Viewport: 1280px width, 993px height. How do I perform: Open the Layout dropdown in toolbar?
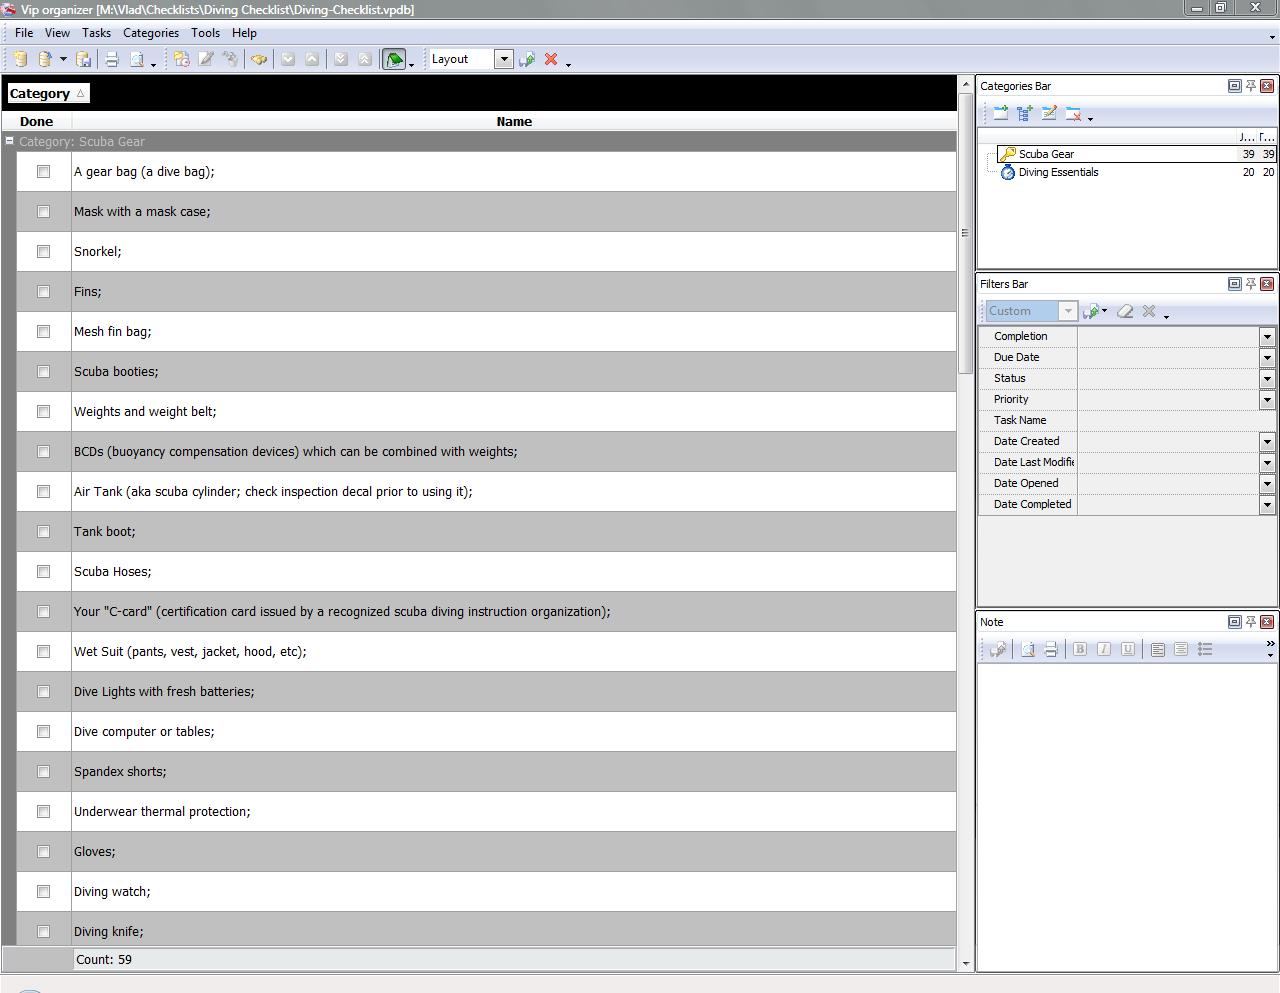click(x=504, y=59)
